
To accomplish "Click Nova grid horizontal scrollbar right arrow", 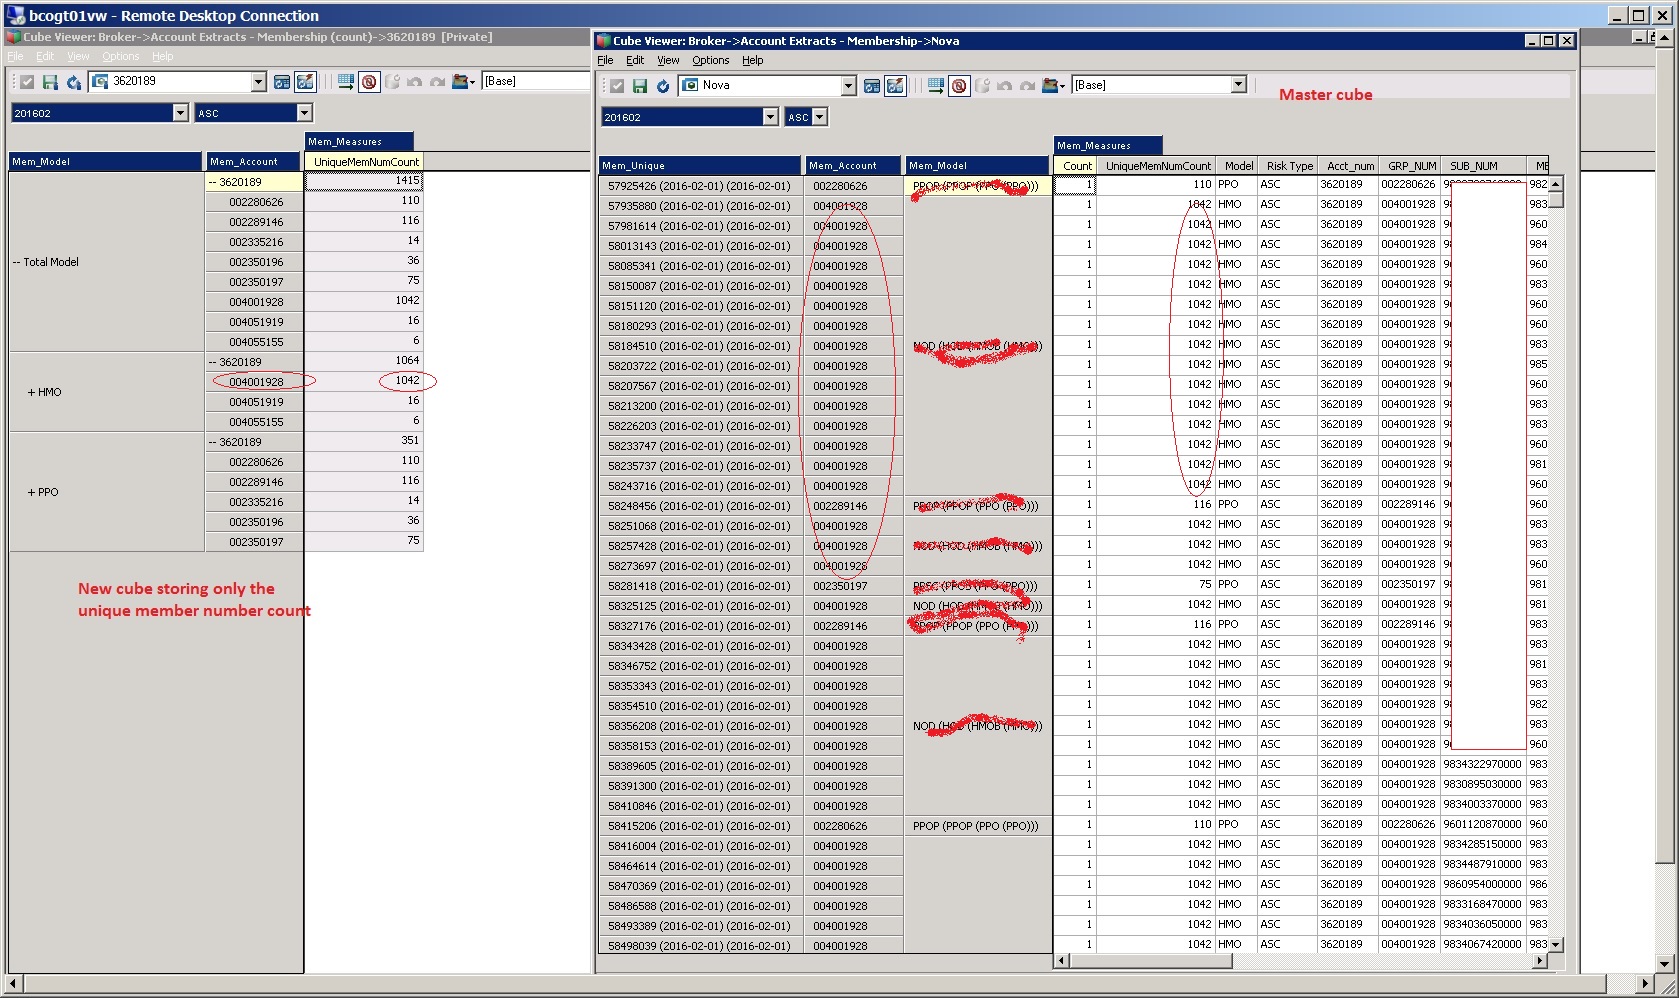I will point(1540,961).
